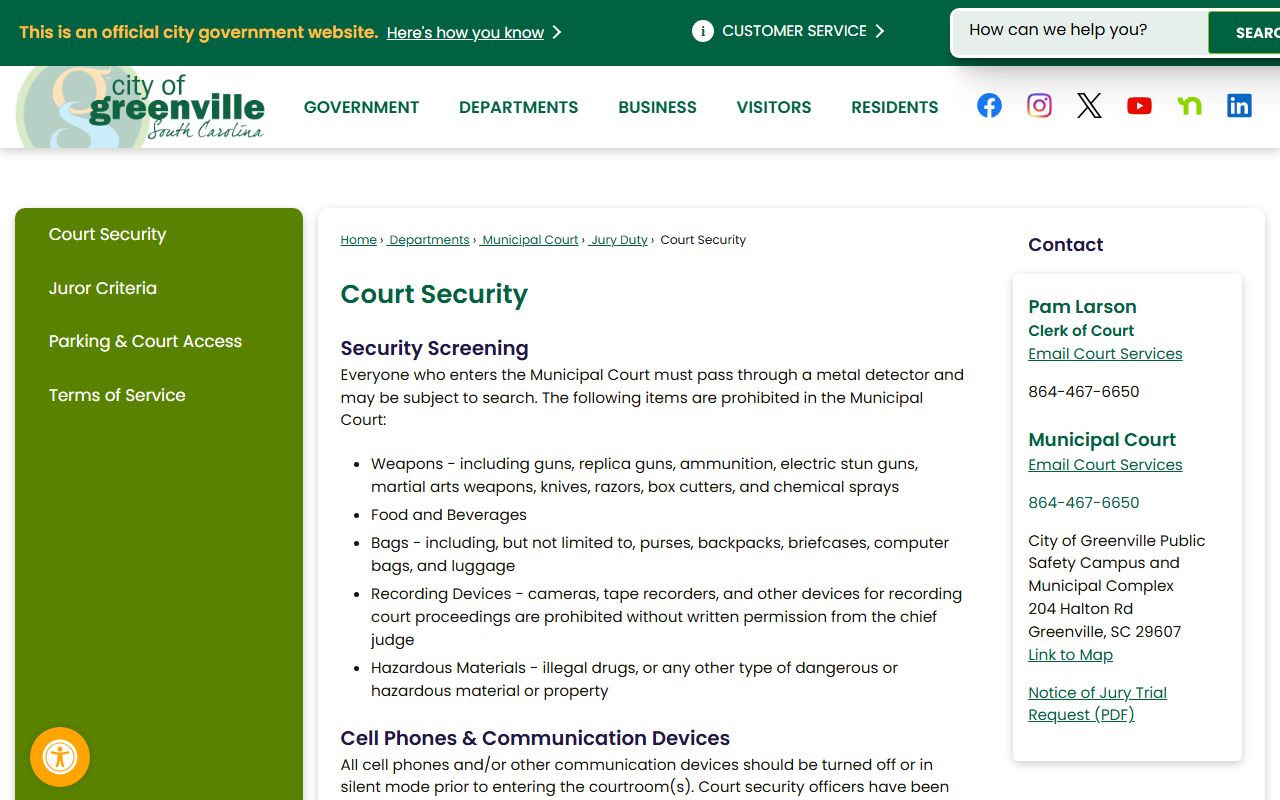Click the Search button

[x=1244, y=33]
